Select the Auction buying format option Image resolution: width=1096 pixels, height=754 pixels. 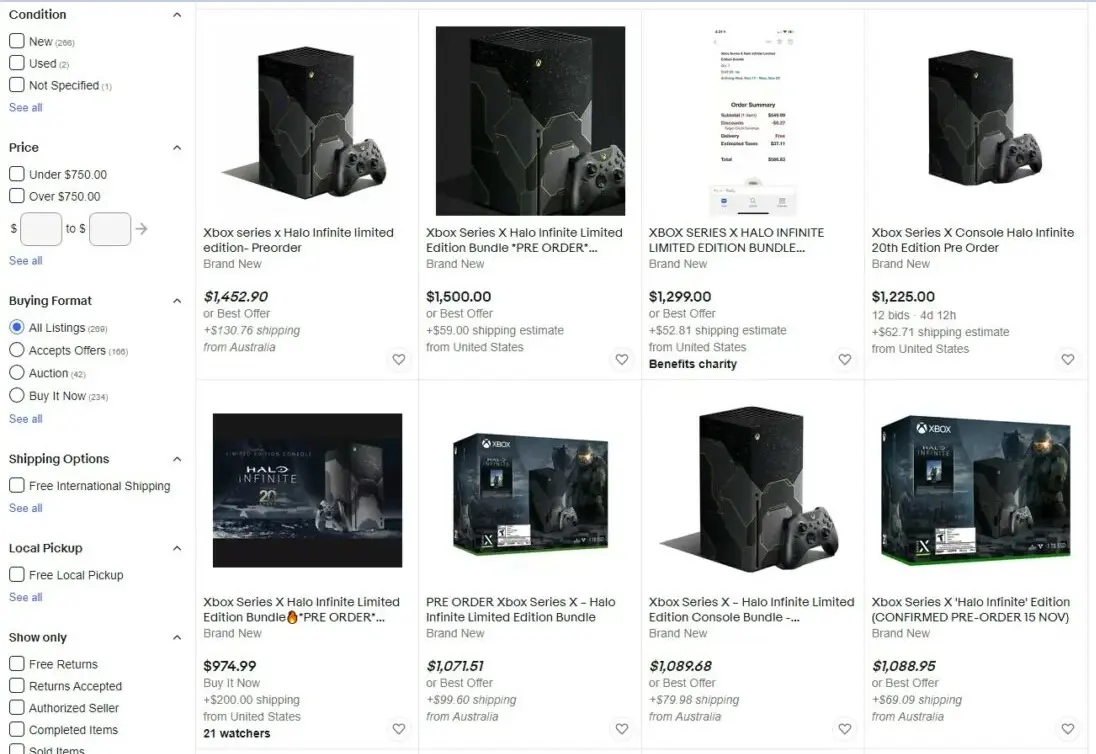point(17,372)
